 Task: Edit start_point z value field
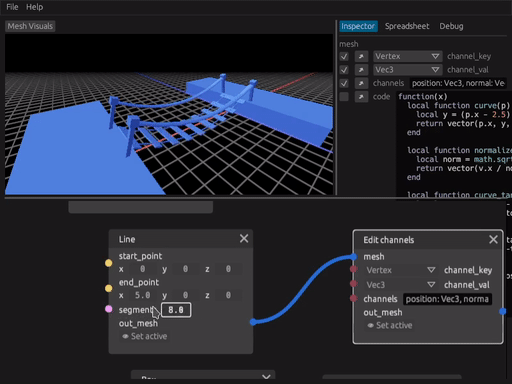pyautogui.click(x=228, y=269)
